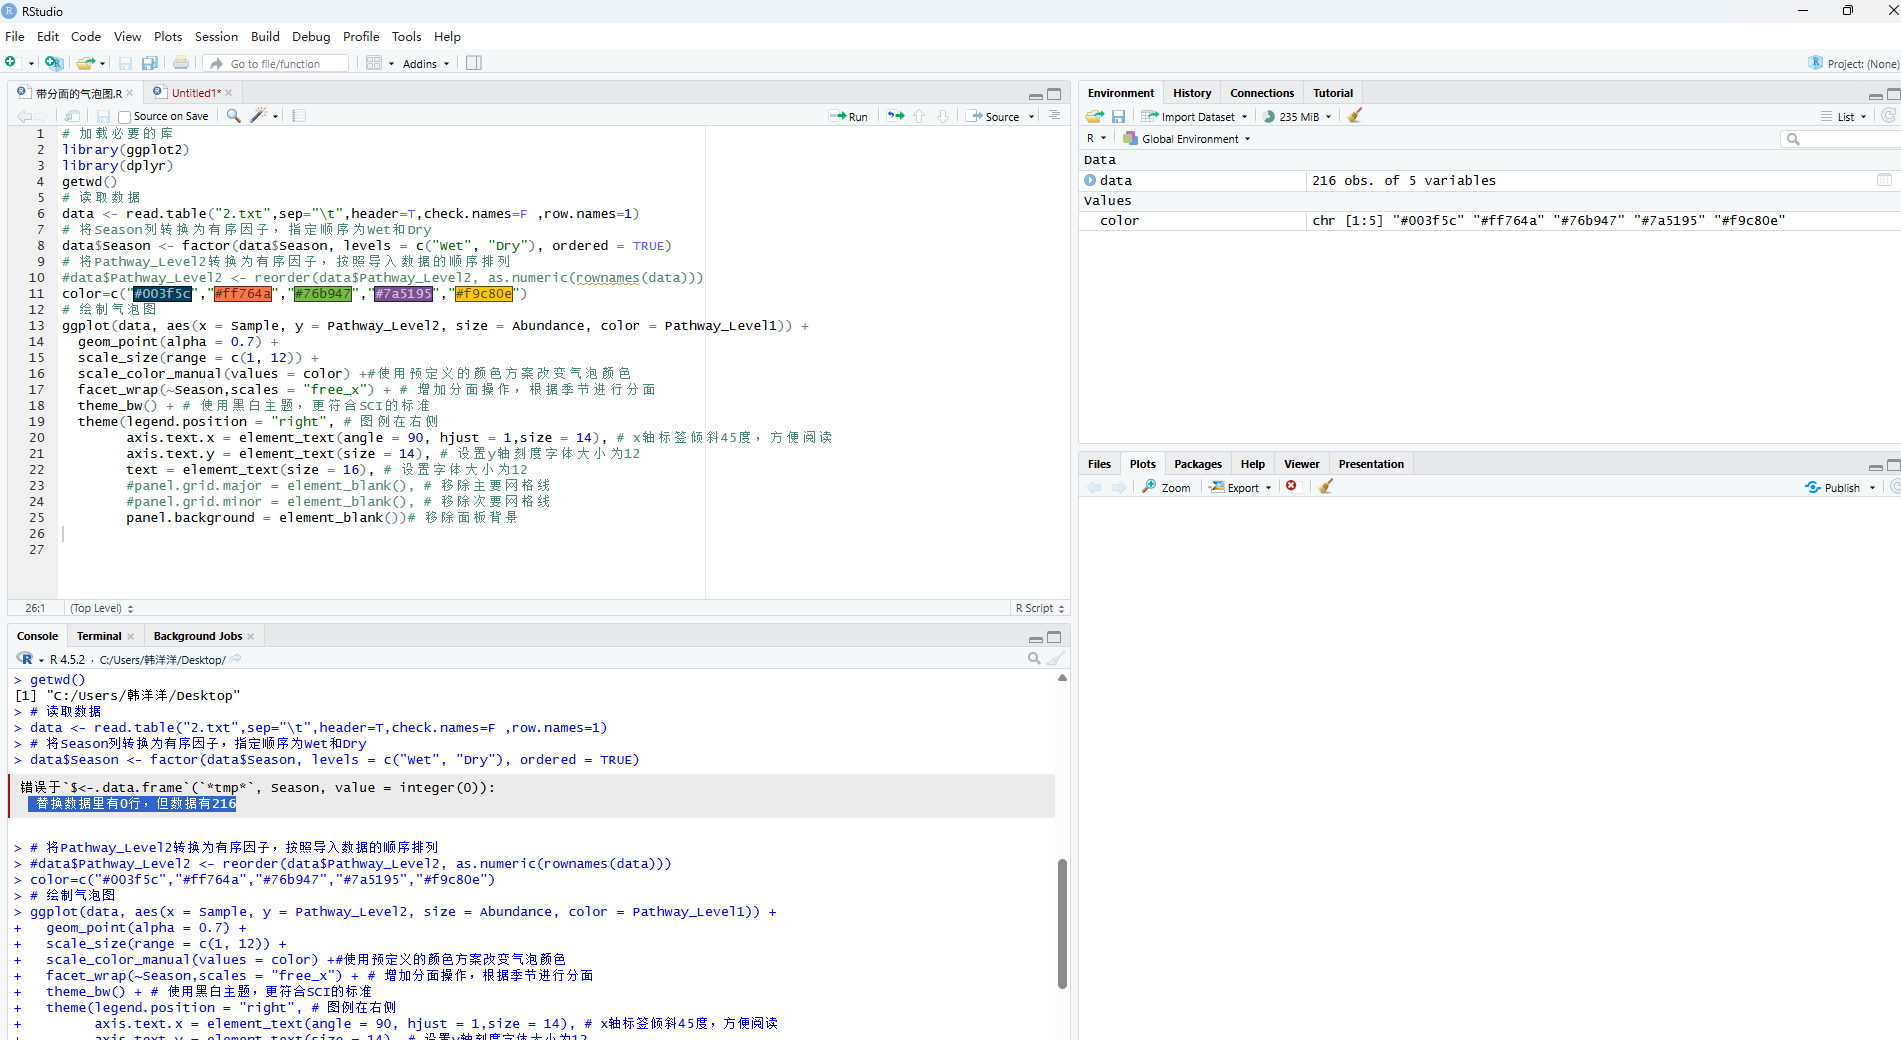
Task: Click the Refresh Environment icon
Action: (1889, 116)
